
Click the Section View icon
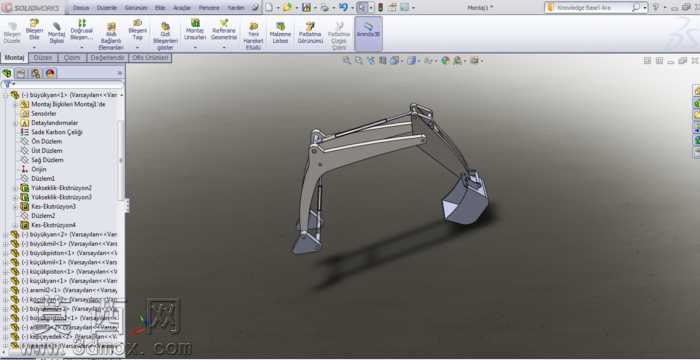pyautogui.click(x=382, y=61)
